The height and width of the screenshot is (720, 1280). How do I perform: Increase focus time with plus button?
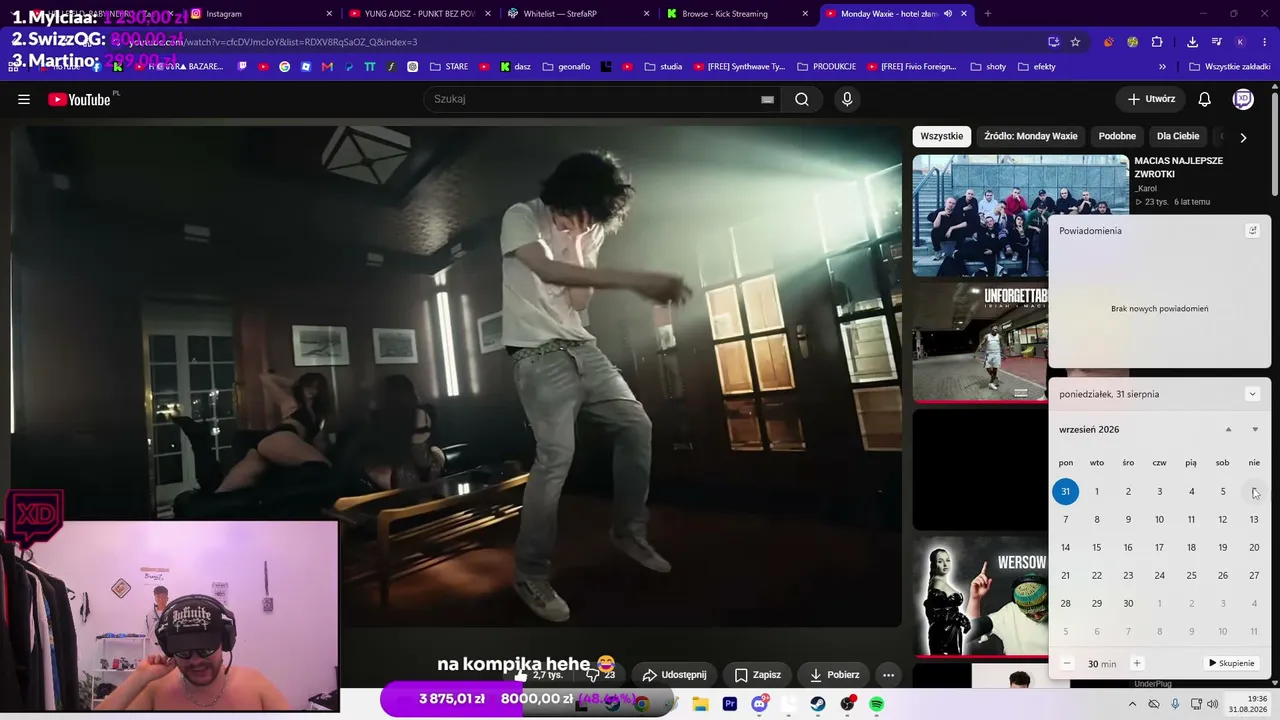tap(1136, 663)
